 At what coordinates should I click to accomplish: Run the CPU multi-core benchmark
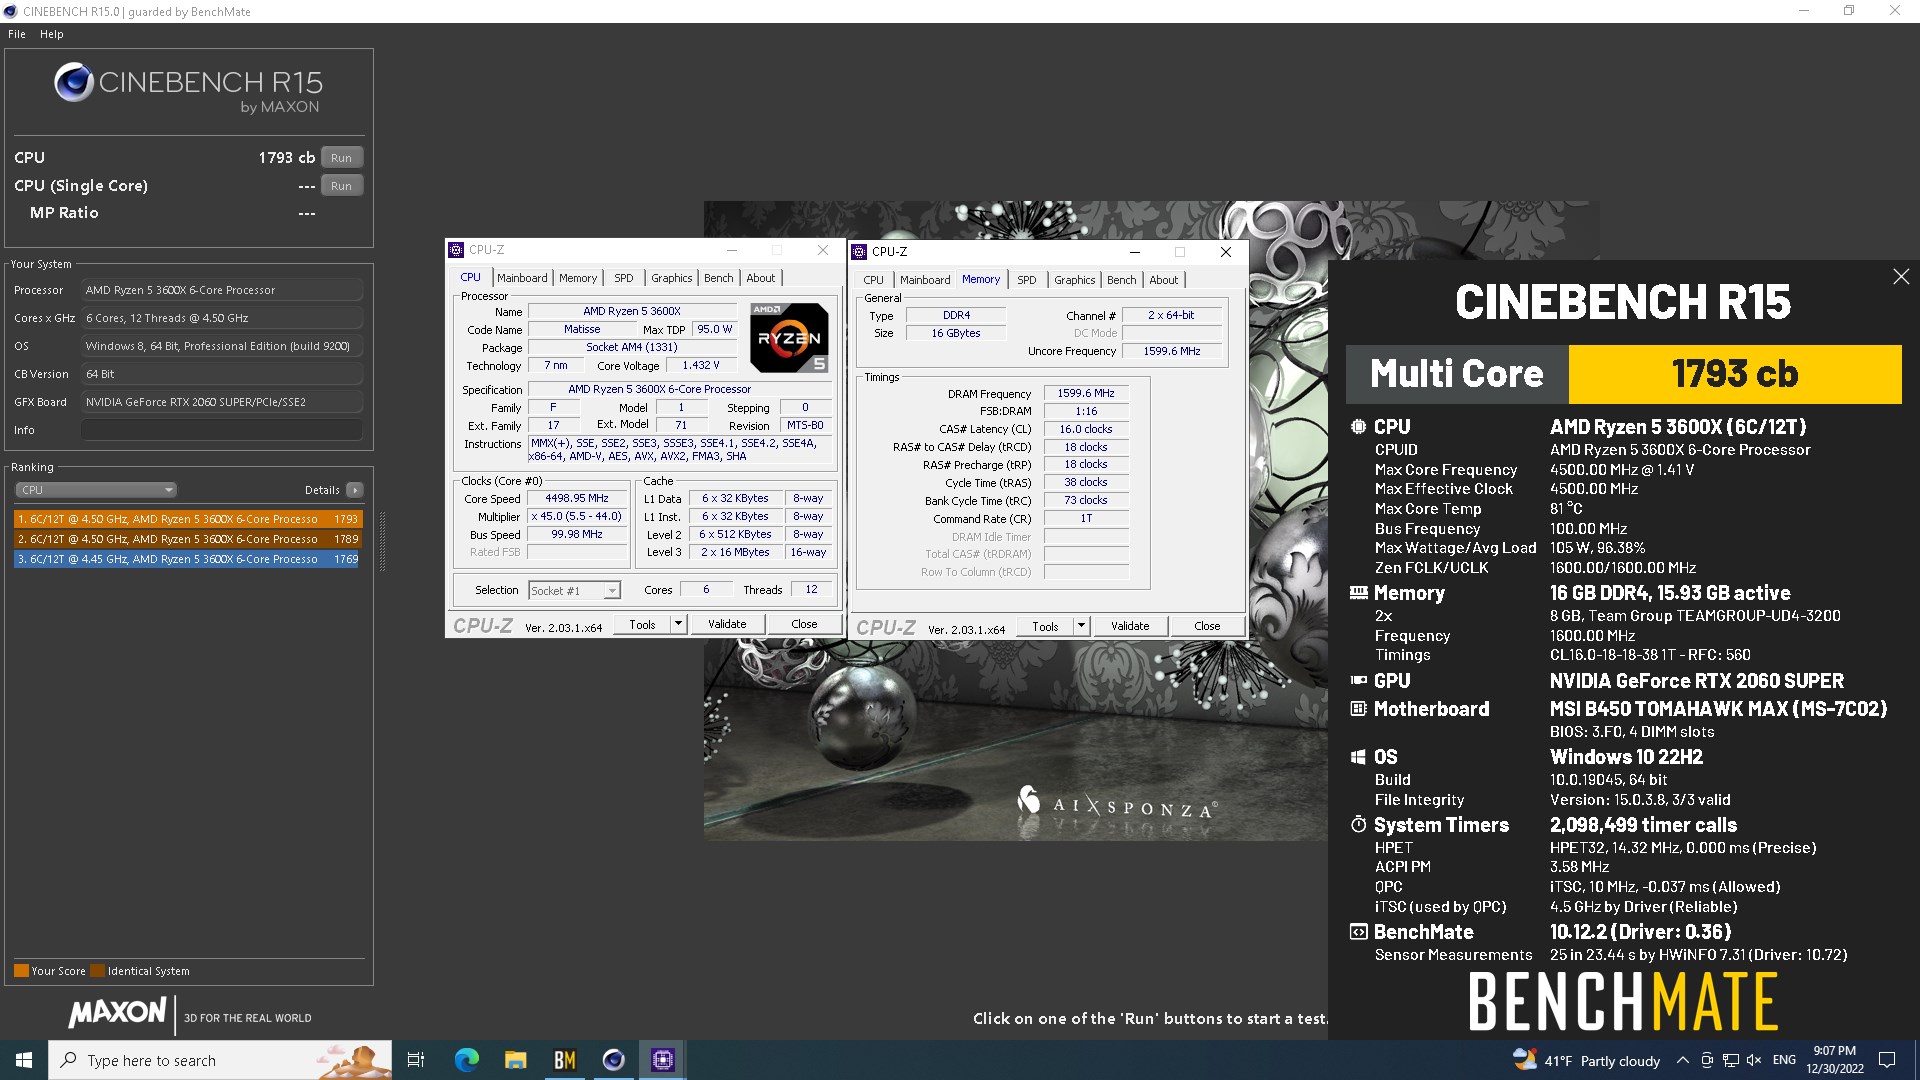pos(341,158)
